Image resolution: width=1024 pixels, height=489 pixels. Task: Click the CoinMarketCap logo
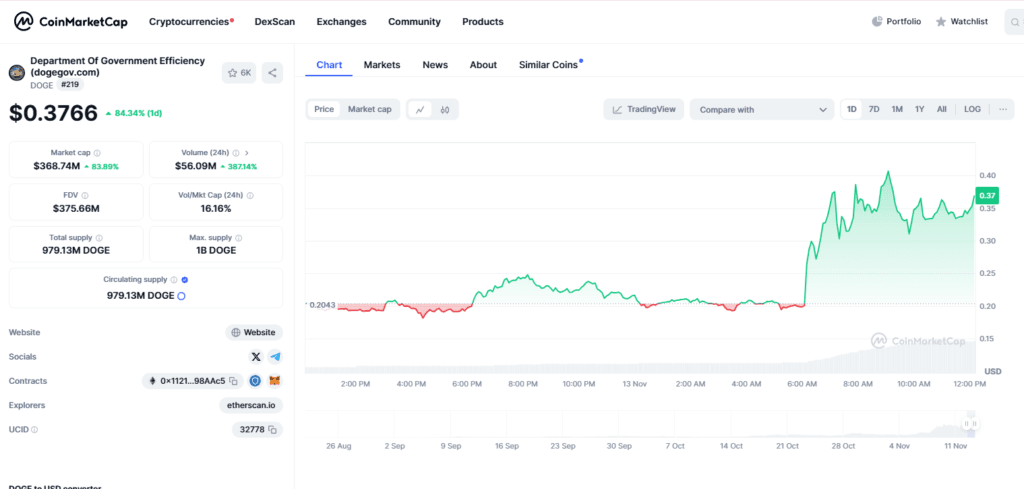point(71,22)
